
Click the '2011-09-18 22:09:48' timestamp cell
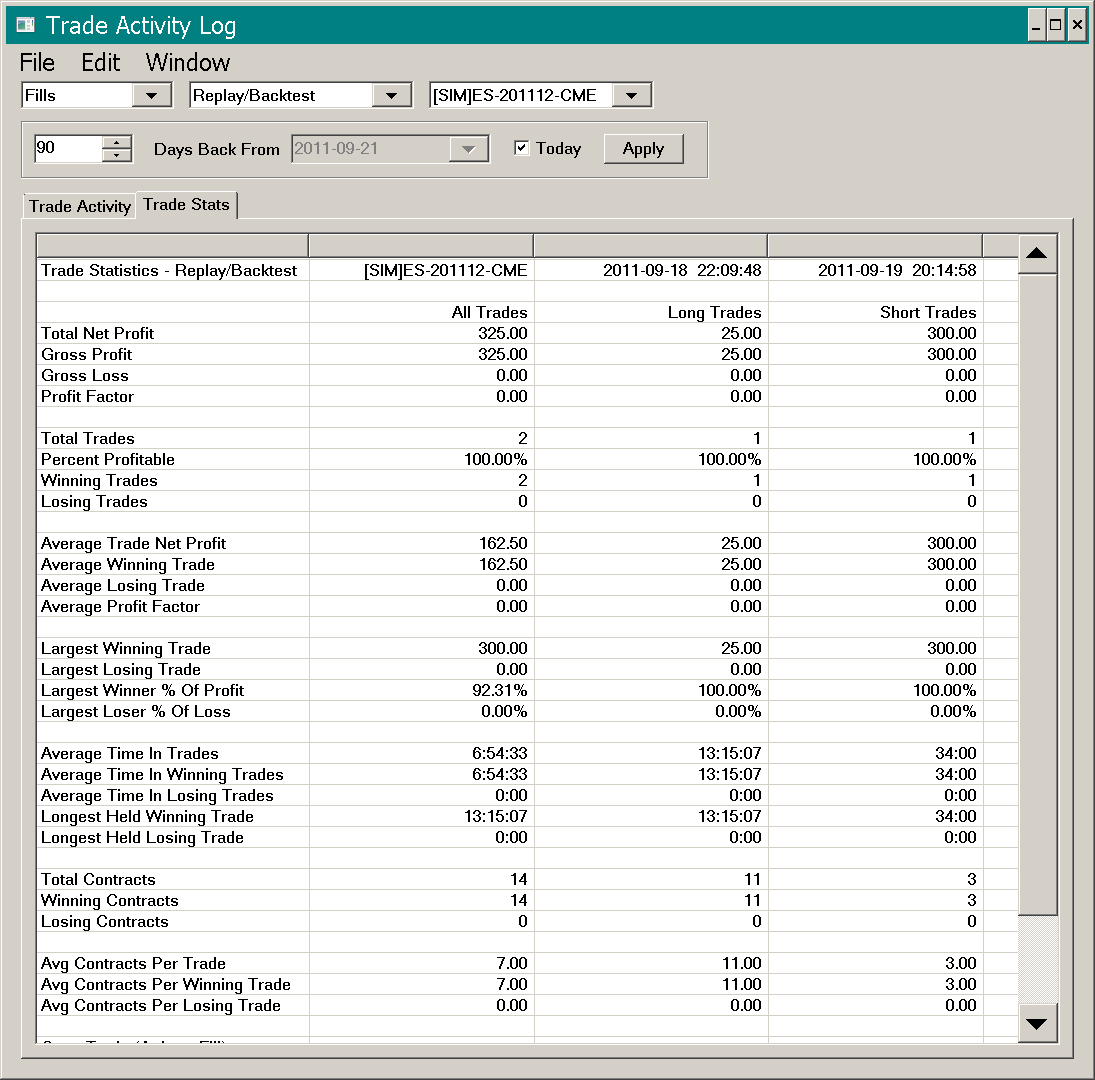click(682, 270)
